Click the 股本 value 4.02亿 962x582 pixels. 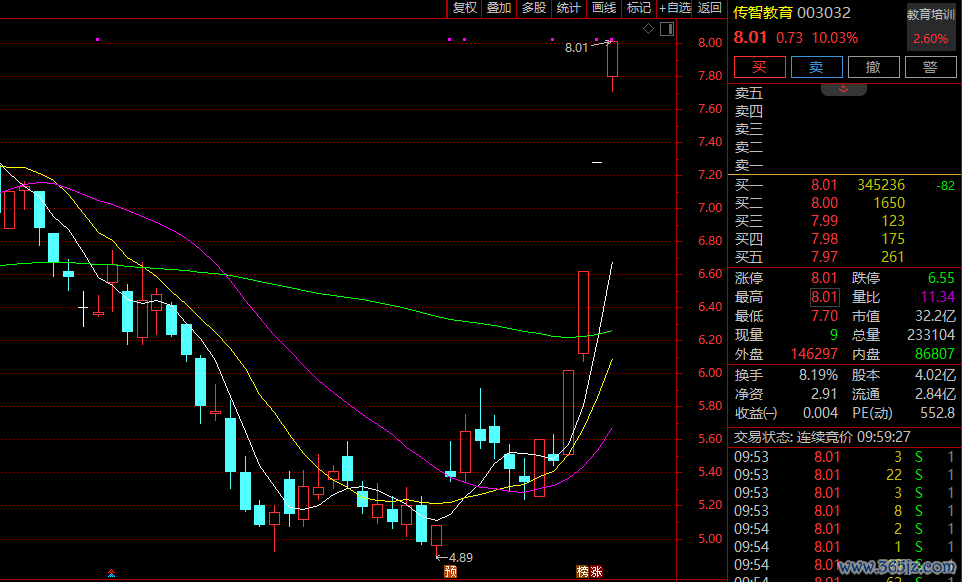click(x=935, y=375)
